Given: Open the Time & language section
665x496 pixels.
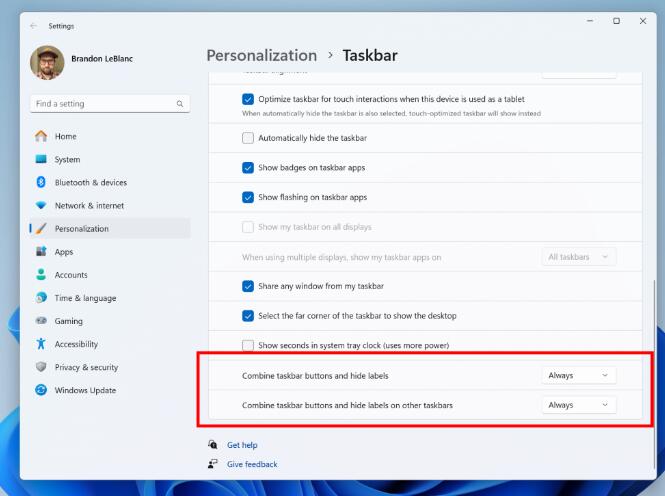Looking at the screenshot, I should pyautogui.click(x=85, y=298).
